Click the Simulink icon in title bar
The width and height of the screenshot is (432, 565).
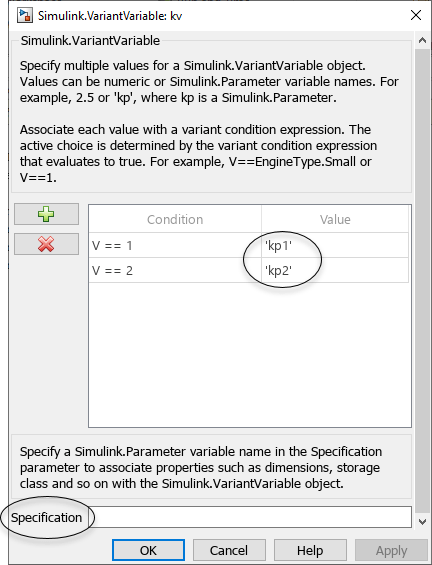point(25,15)
